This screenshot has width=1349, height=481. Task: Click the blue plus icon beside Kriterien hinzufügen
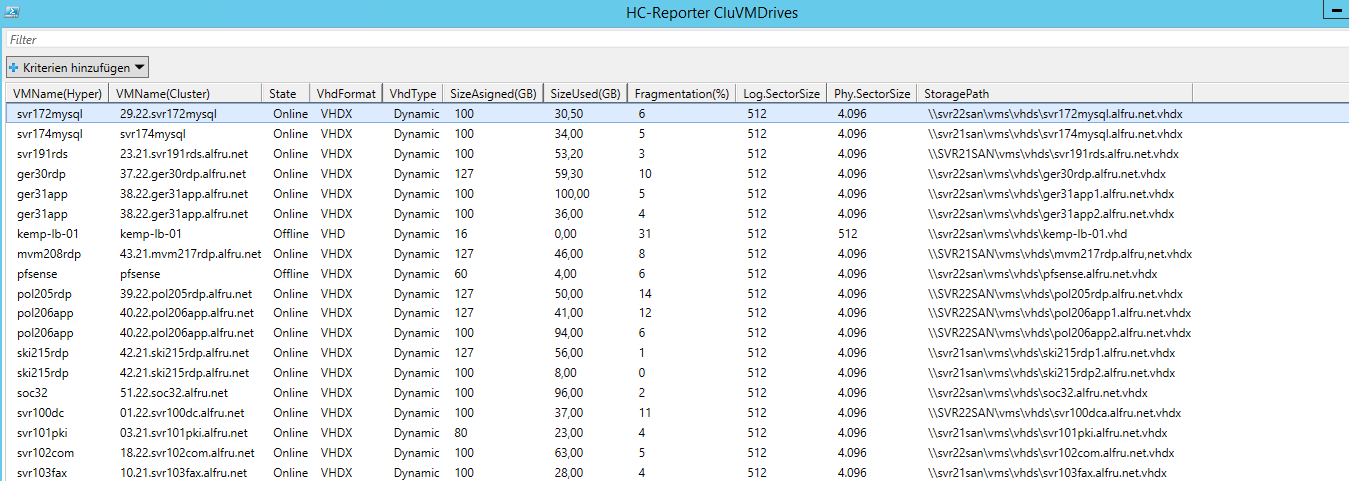(x=14, y=68)
